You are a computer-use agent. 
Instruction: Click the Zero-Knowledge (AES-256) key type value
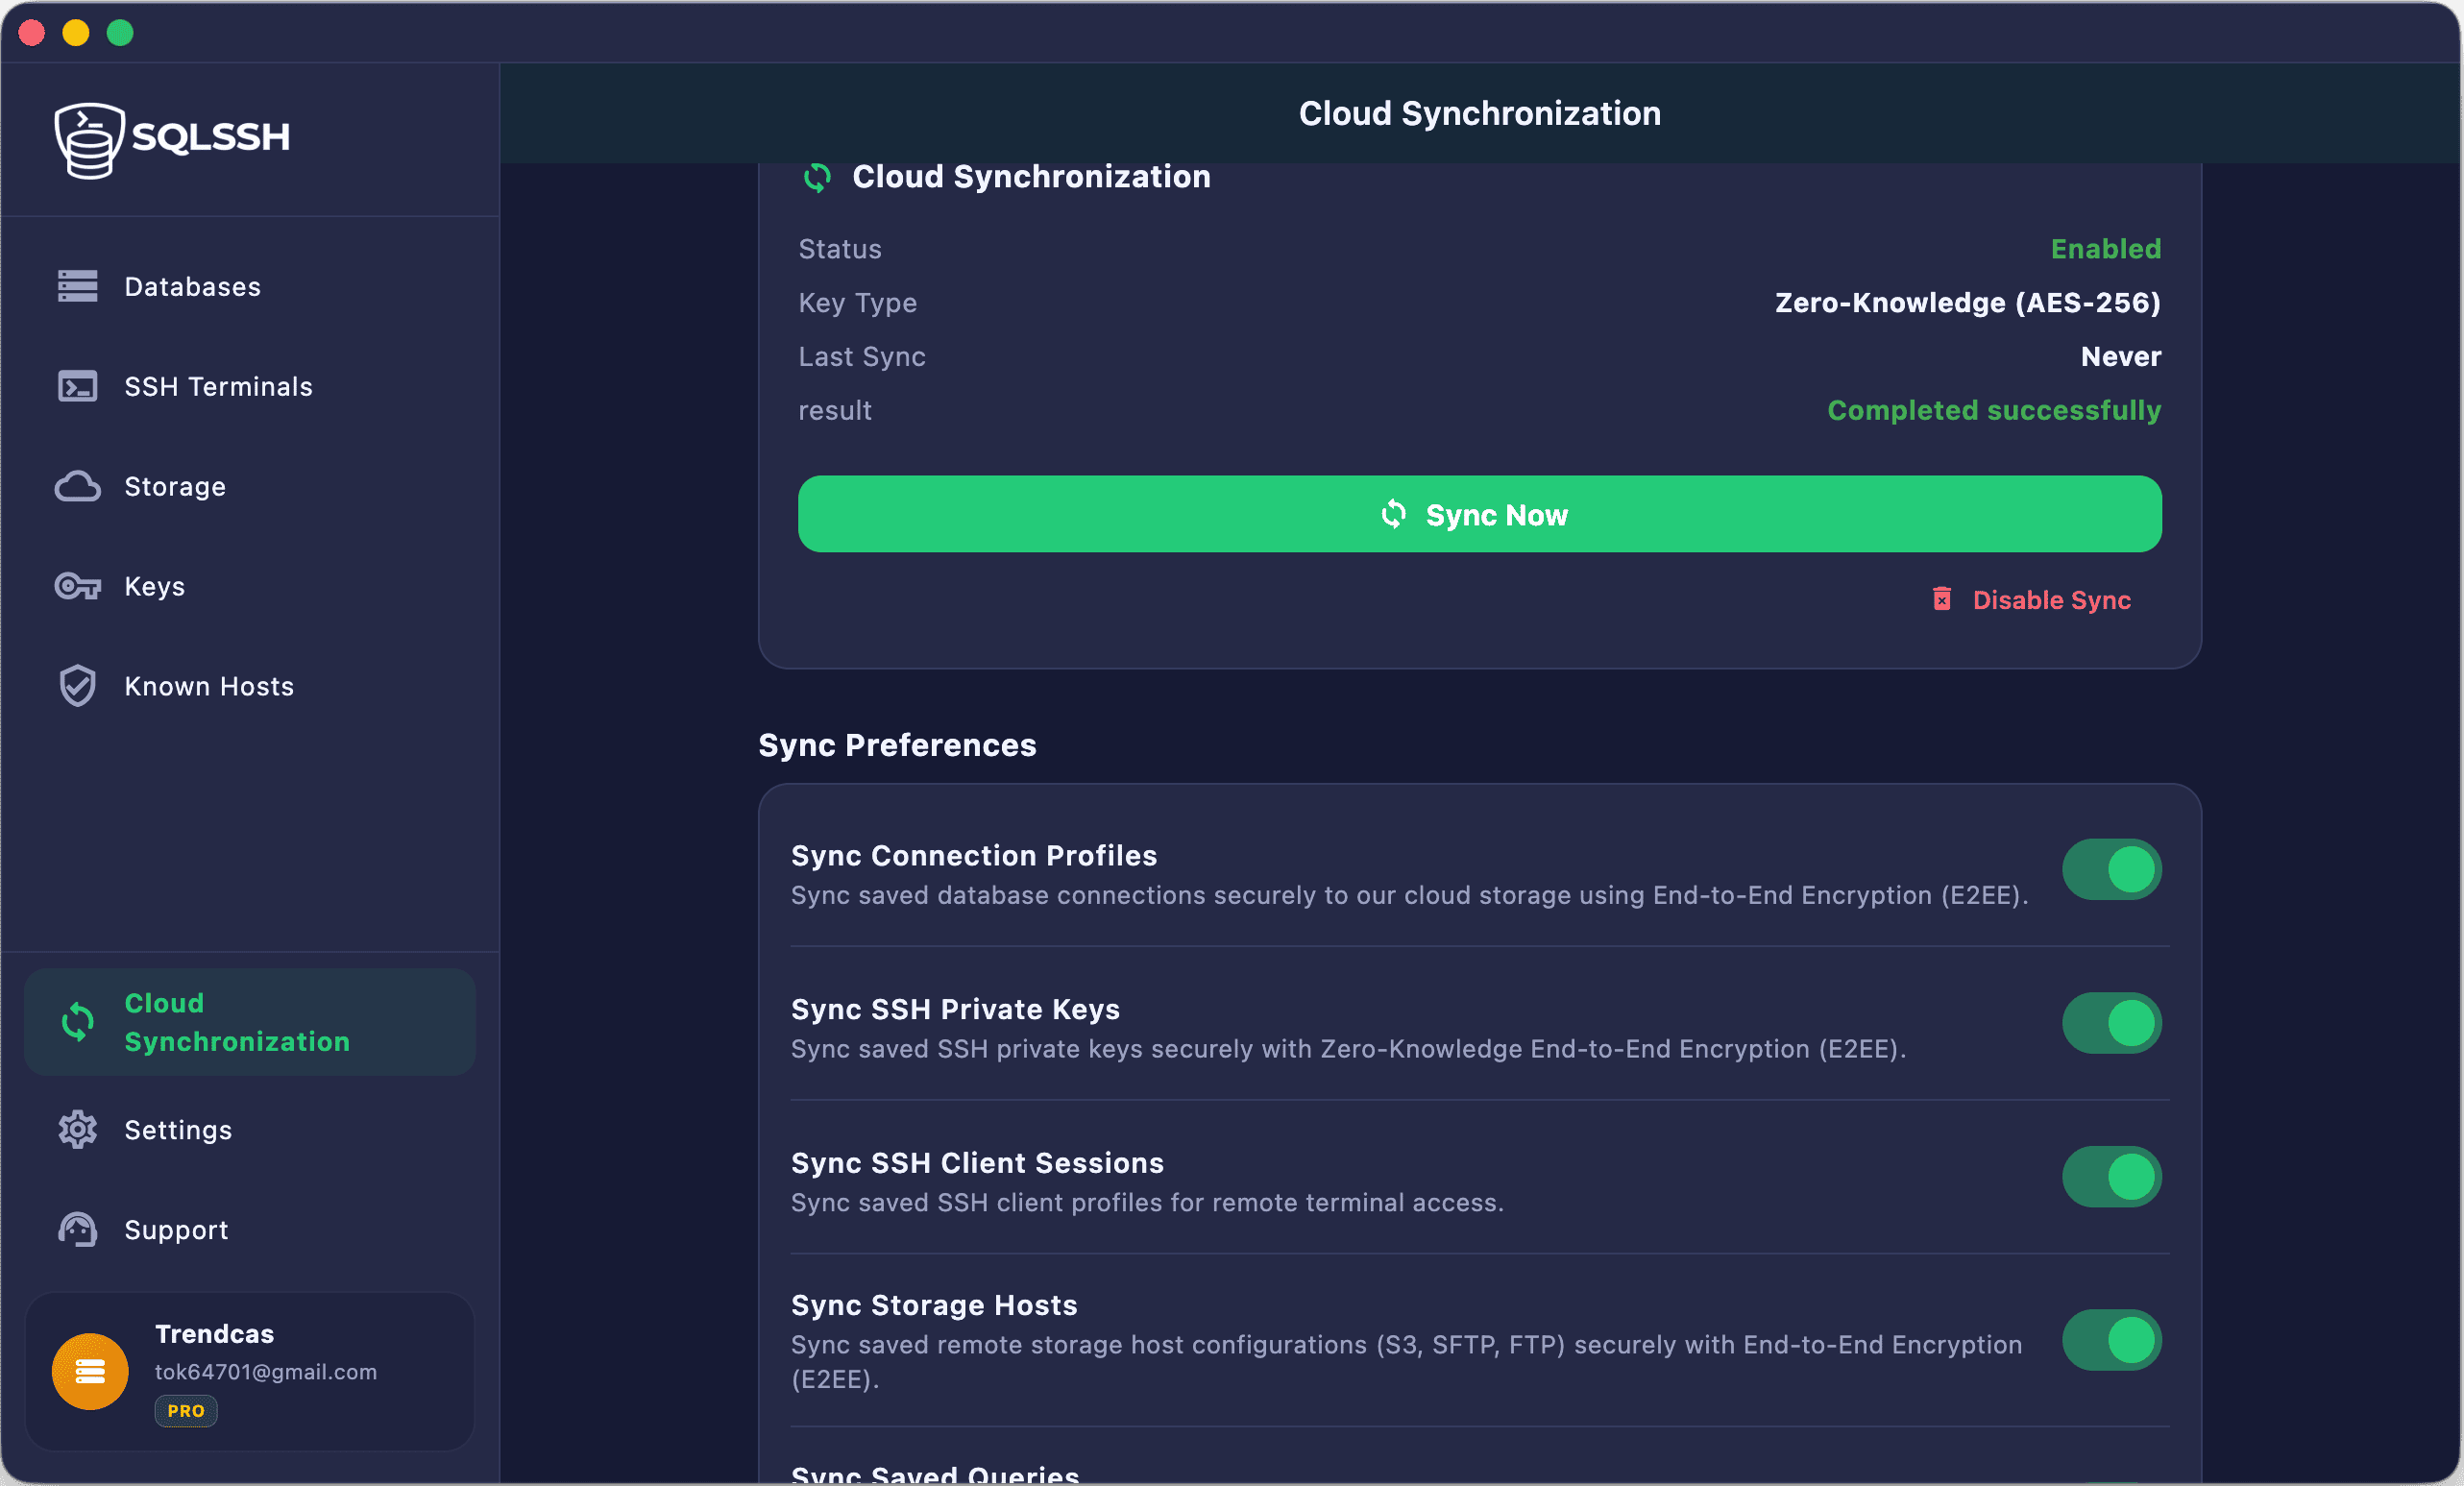[1967, 302]
